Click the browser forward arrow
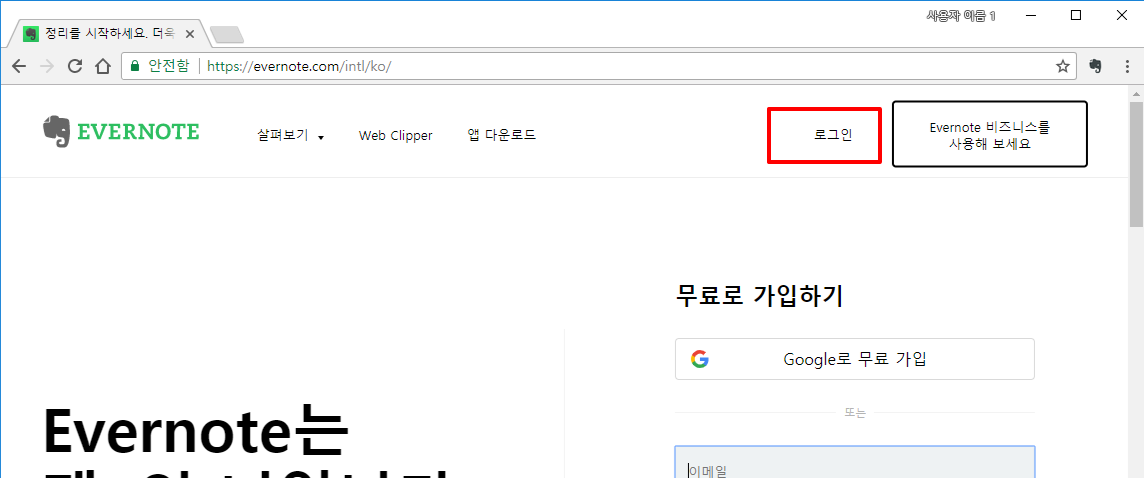The image size is (1144, 478). [x=47, y=66]
